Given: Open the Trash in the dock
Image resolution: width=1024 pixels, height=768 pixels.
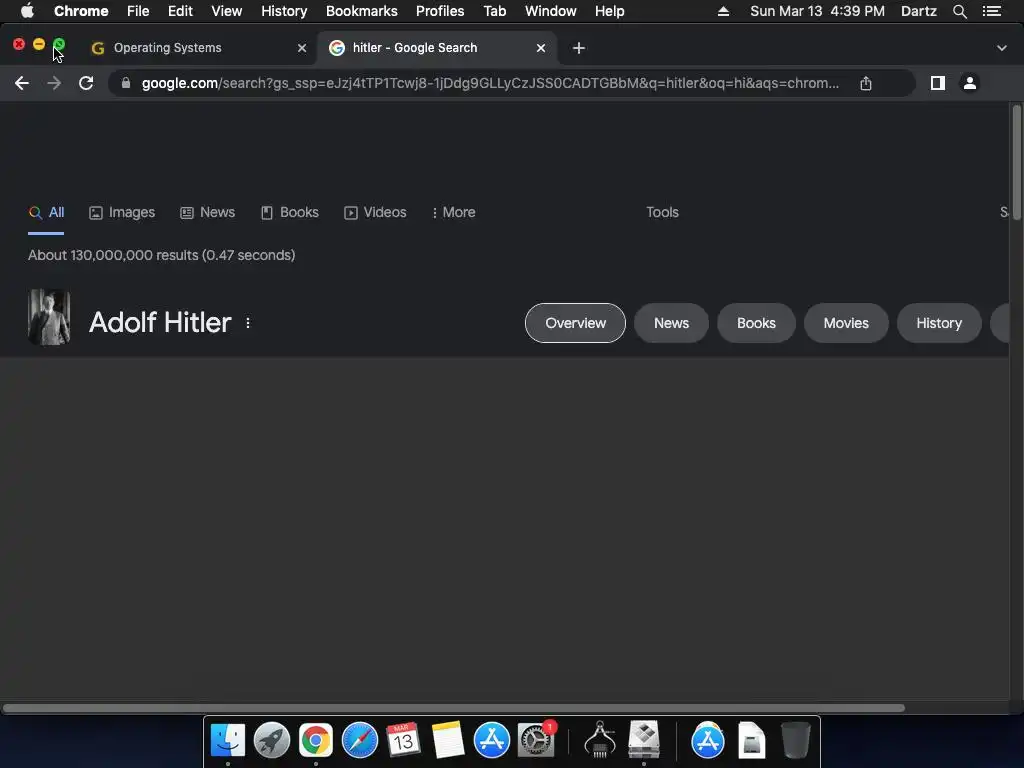Looking at the screenshot, I should click(795, 741).
